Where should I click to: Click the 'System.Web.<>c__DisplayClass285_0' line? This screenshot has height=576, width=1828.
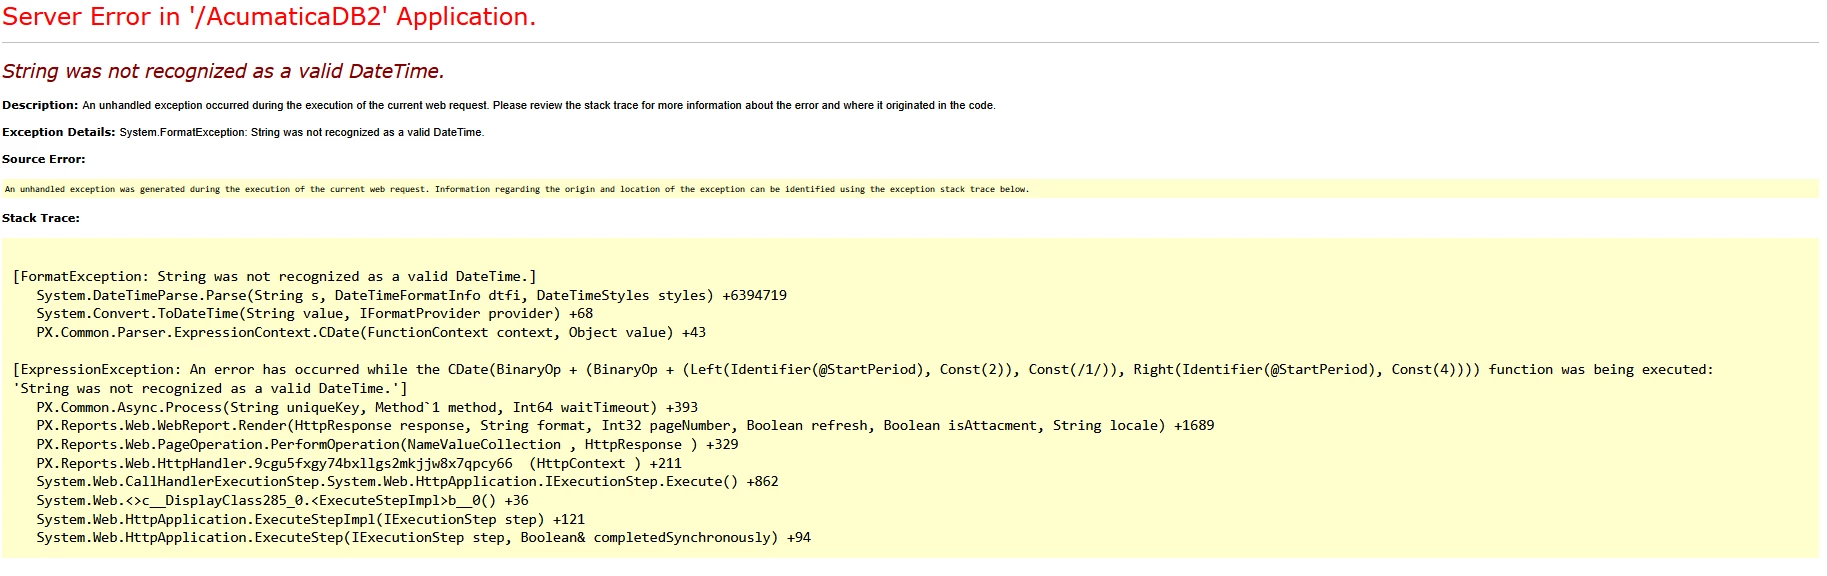(283, 501)
